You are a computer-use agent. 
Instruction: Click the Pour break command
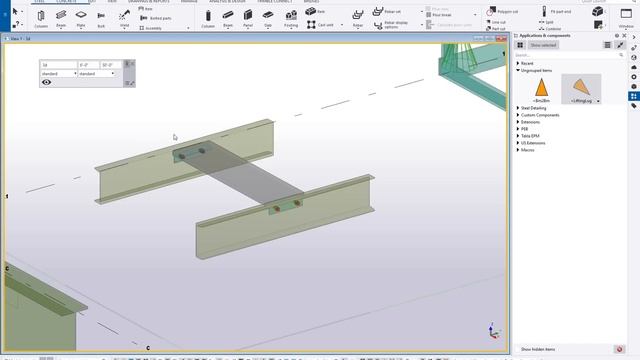[439, 15]
